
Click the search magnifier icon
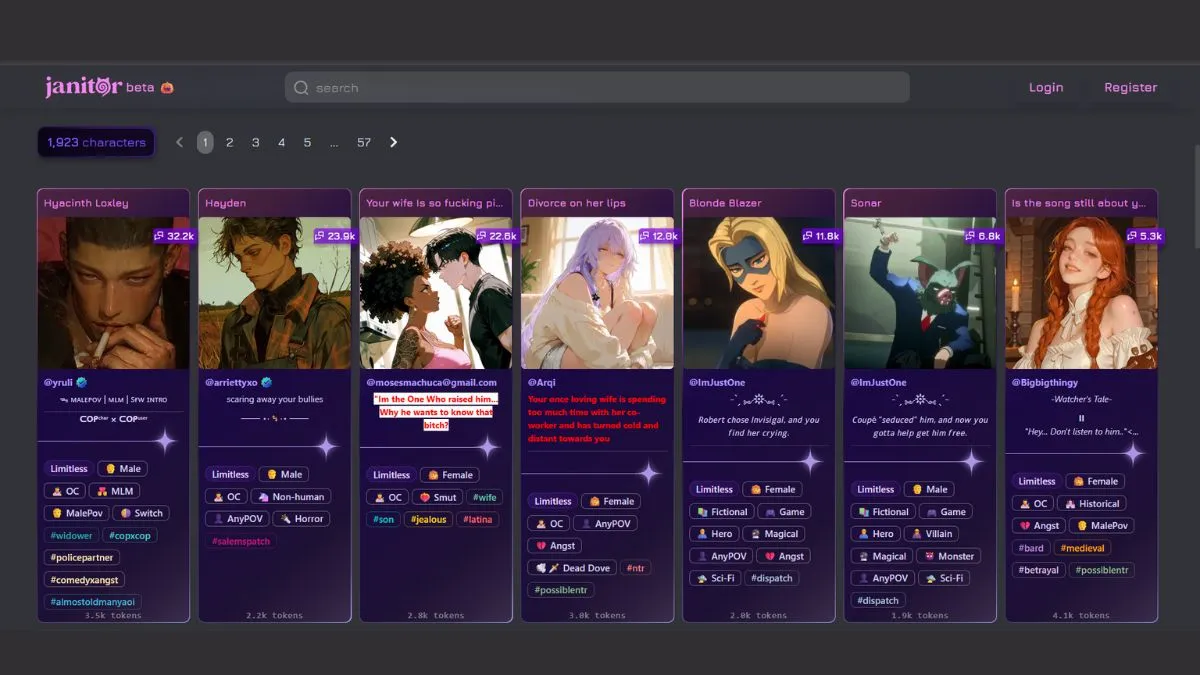tap(300, 87)
